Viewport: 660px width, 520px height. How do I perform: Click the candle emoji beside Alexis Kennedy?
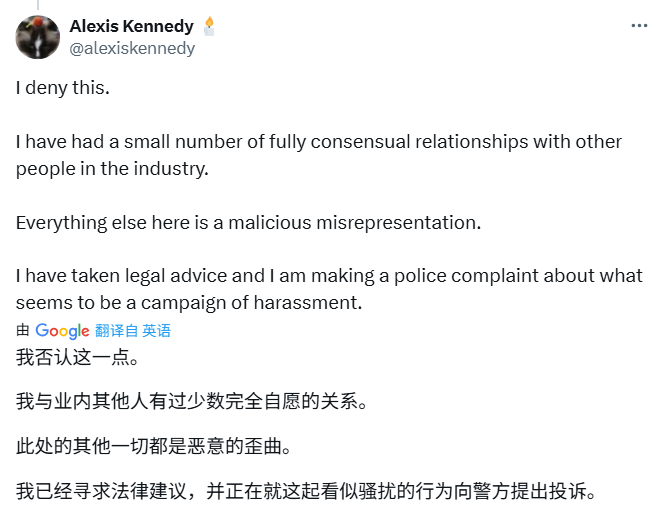tap(208, 26)
